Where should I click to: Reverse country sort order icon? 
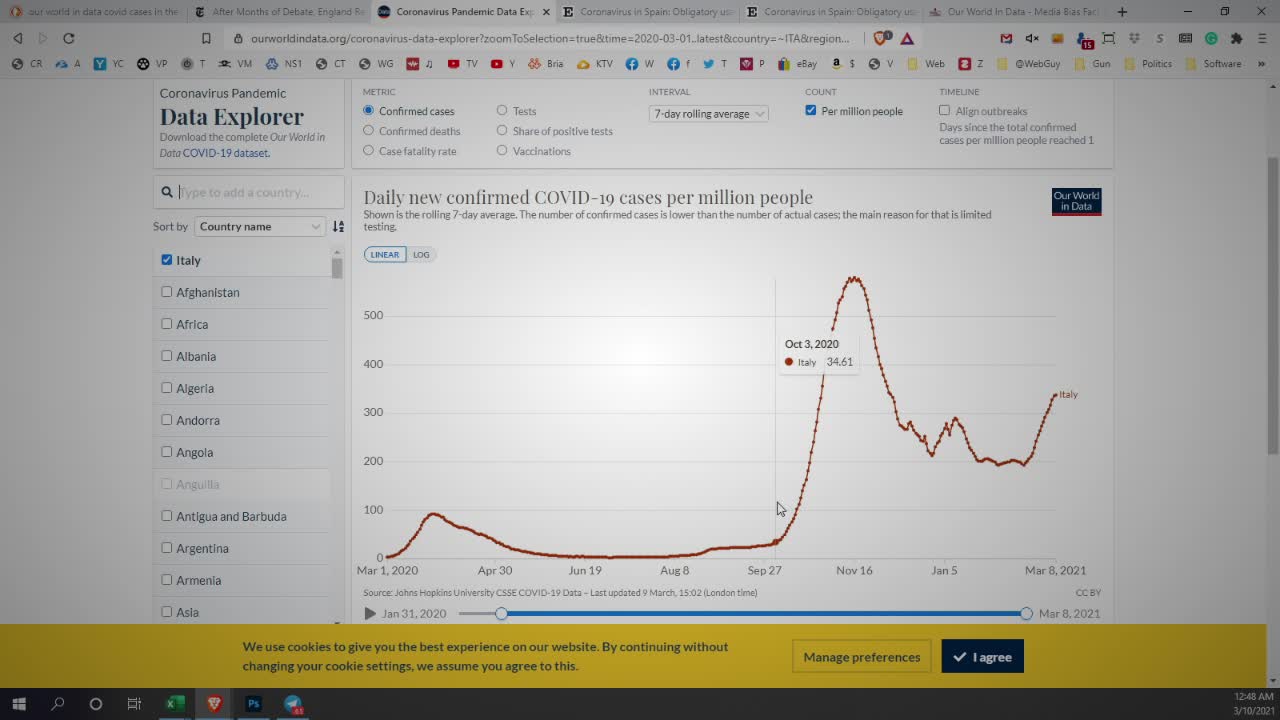338,227
